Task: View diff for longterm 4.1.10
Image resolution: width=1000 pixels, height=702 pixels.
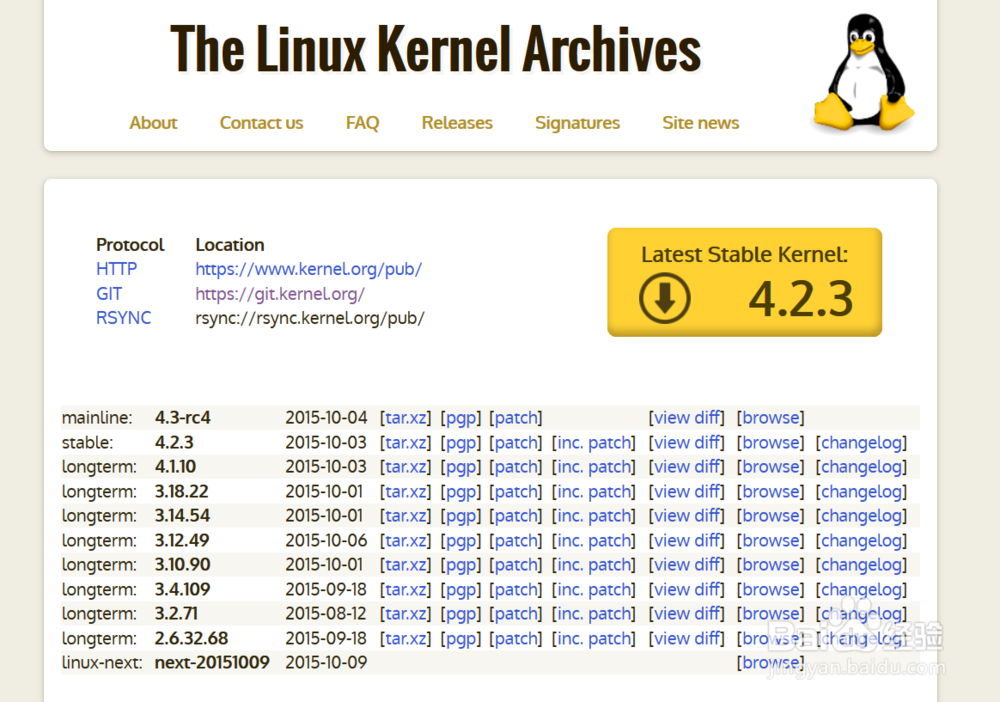Action: (687, 467)
